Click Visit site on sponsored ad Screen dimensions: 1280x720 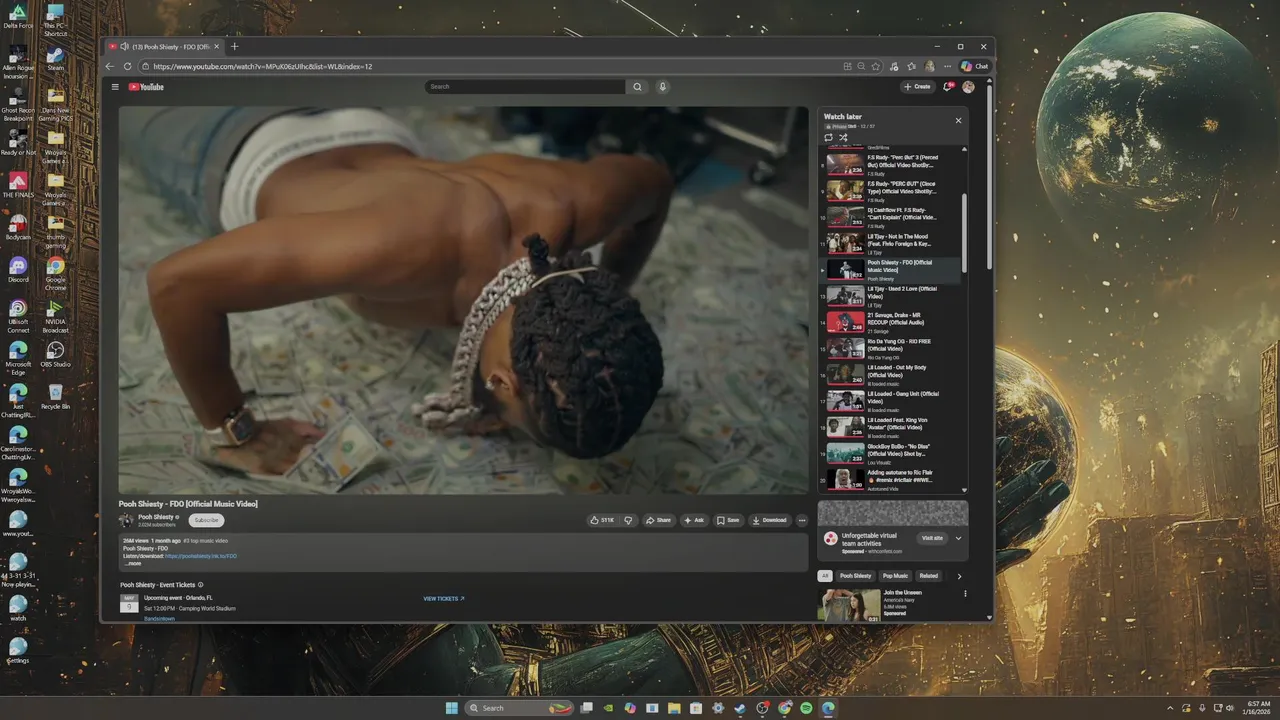[x=932, y=538]
